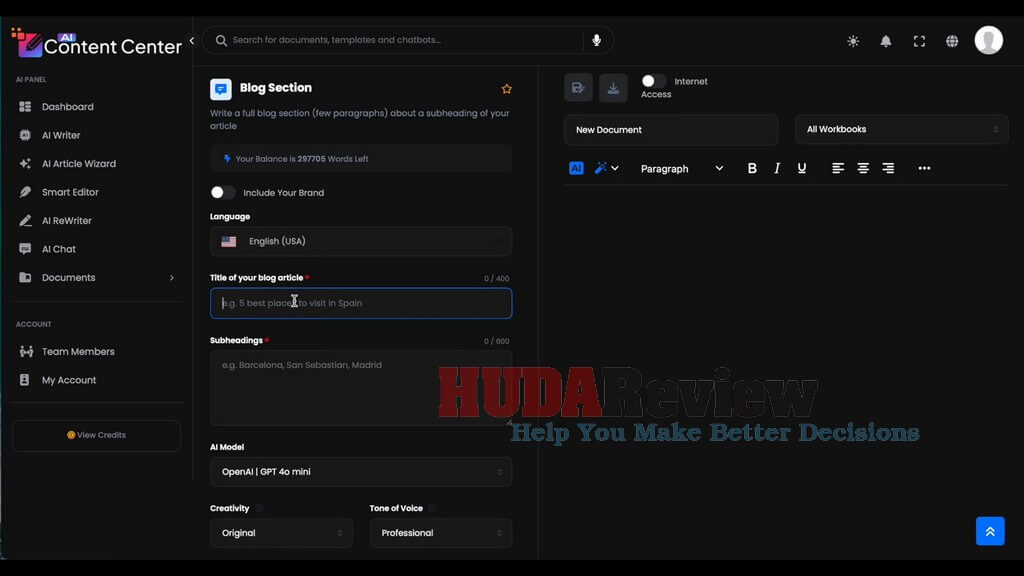This screenshot has width=1024, height=576.
Task: Open the All Workbooks dropdown
Action: click(901, 129)
